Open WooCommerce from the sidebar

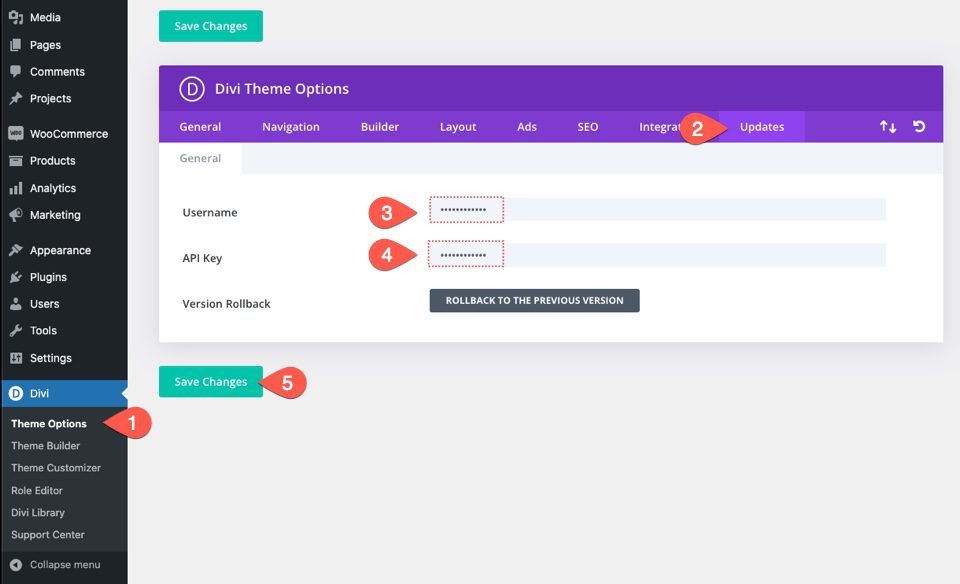[68, 134]
